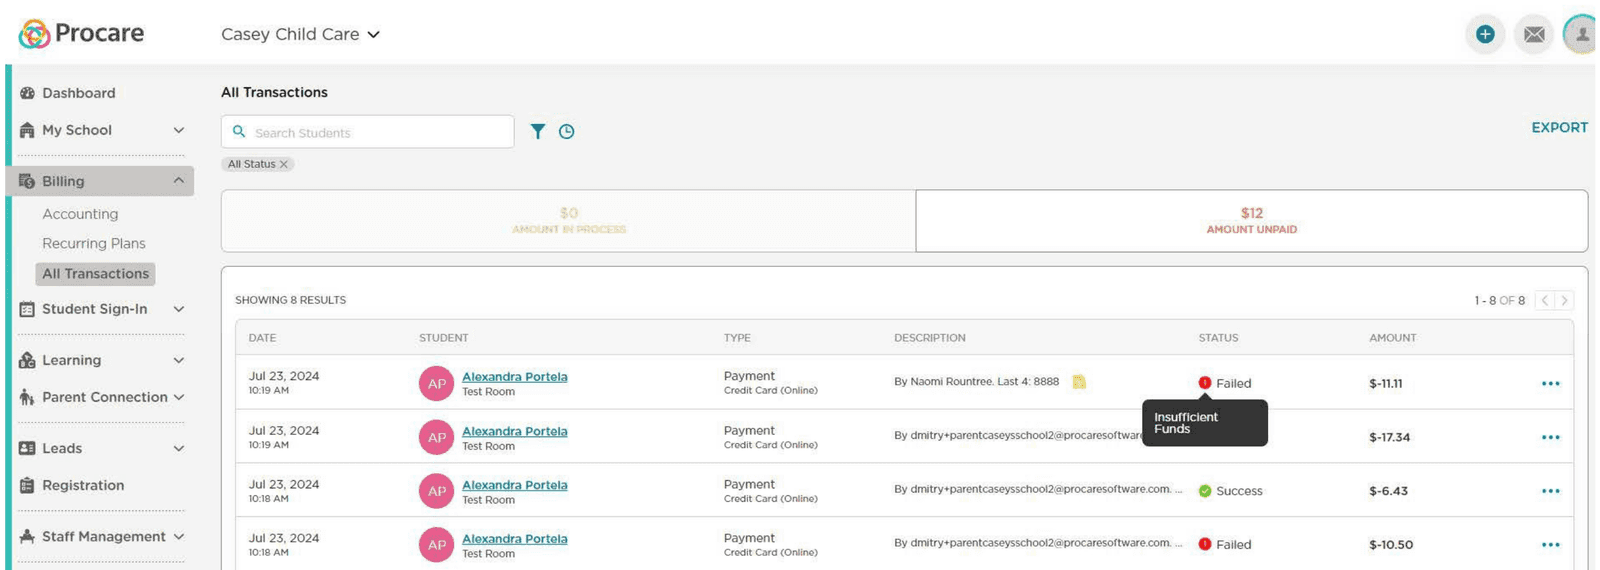The image size is (1600, 570).
Task: Click the AMOUNT column header
Action: pyautogui.click(x=1392, y=338)
